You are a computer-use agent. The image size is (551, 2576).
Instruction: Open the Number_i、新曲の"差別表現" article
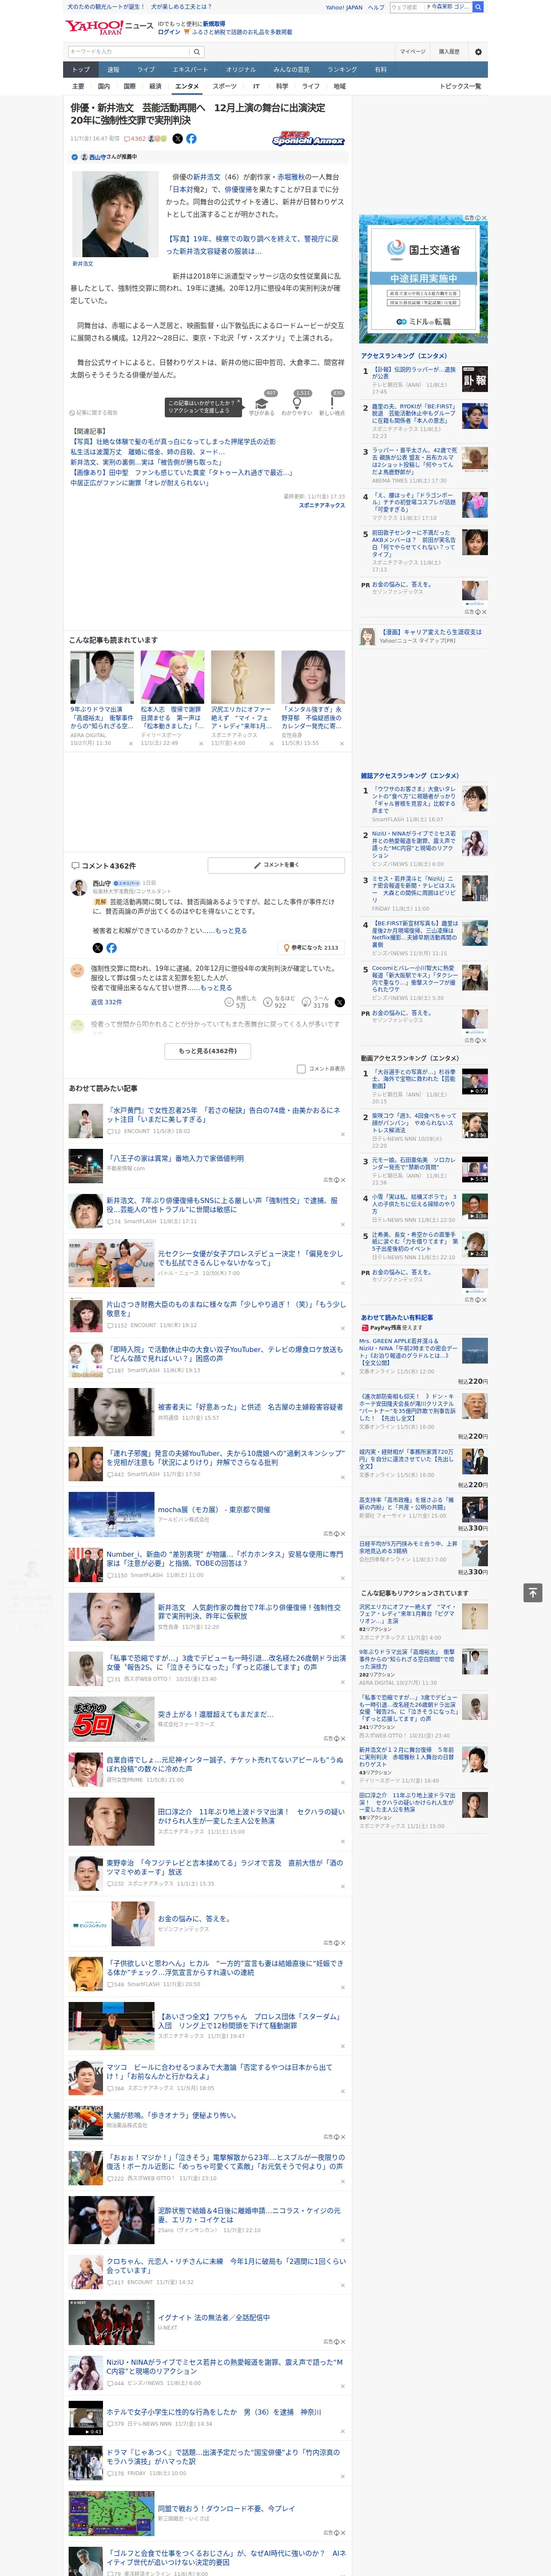[x=225, y=1558]
